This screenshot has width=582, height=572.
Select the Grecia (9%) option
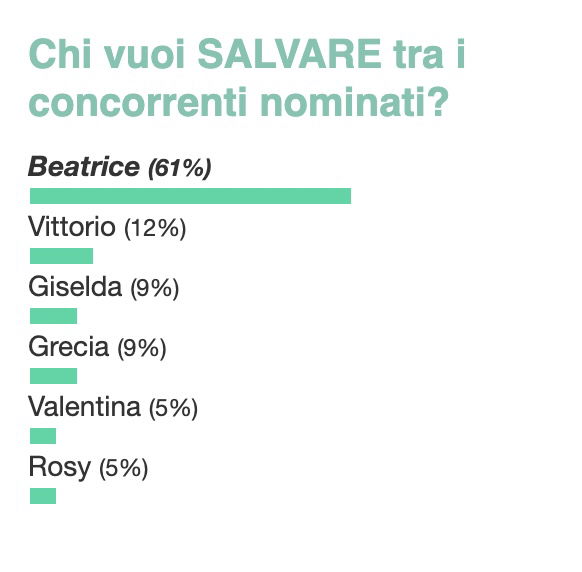[x=97, y=347]
